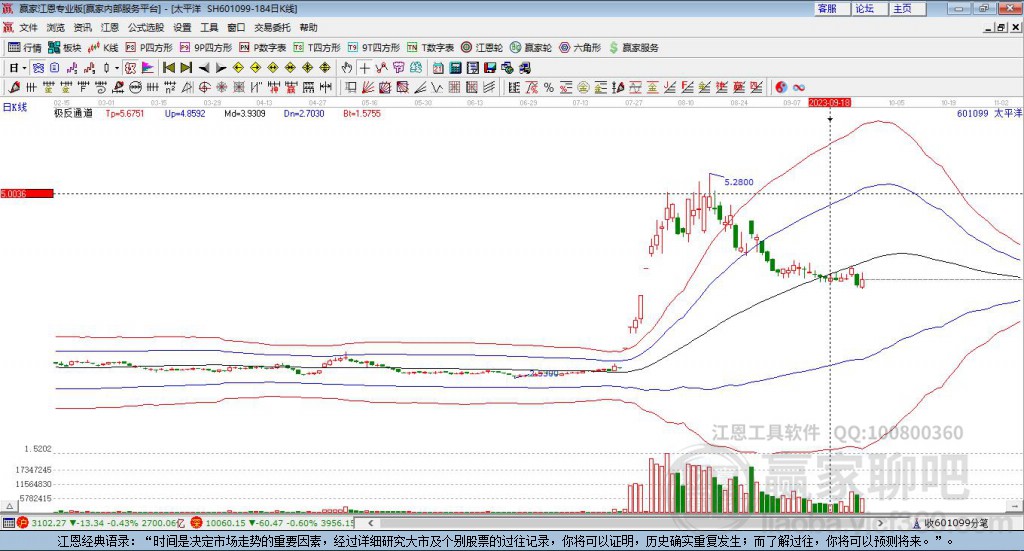Click the blue infinity symbol icon
Viewport: 1024px width, 551px height.
pyautogui.click(x=799, y=87)
